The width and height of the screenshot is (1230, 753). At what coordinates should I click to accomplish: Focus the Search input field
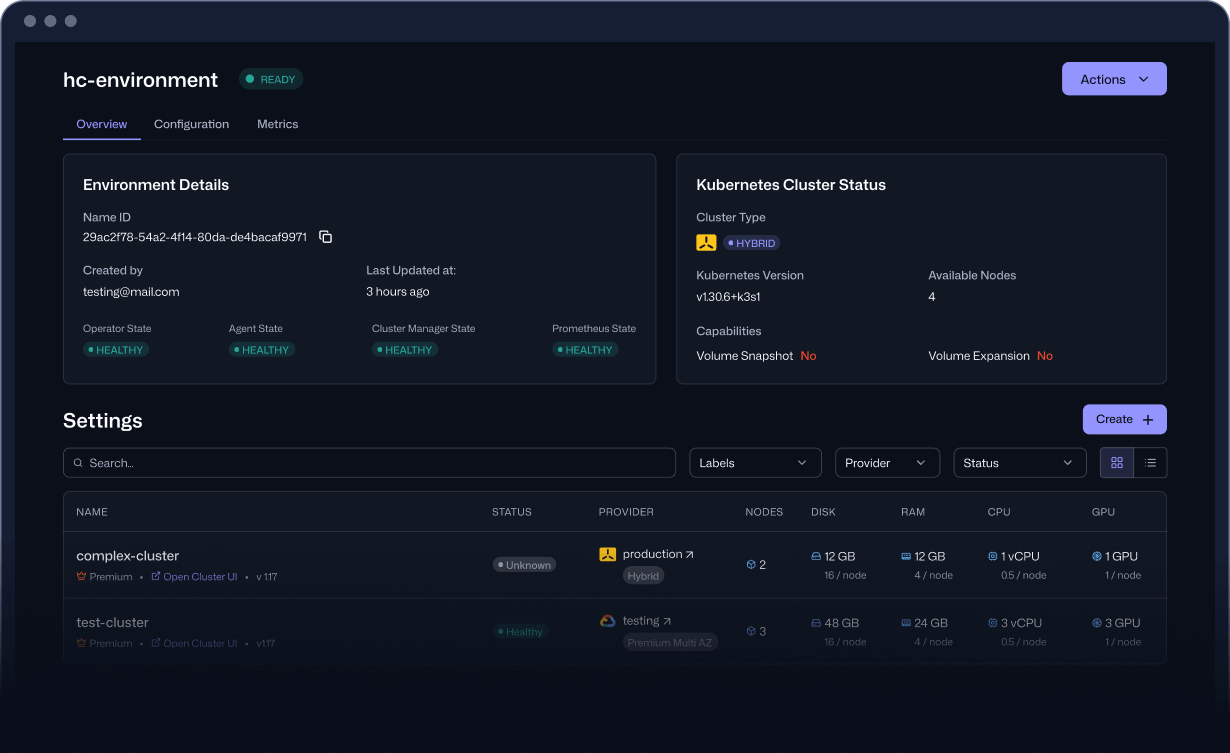coord(369,463)
